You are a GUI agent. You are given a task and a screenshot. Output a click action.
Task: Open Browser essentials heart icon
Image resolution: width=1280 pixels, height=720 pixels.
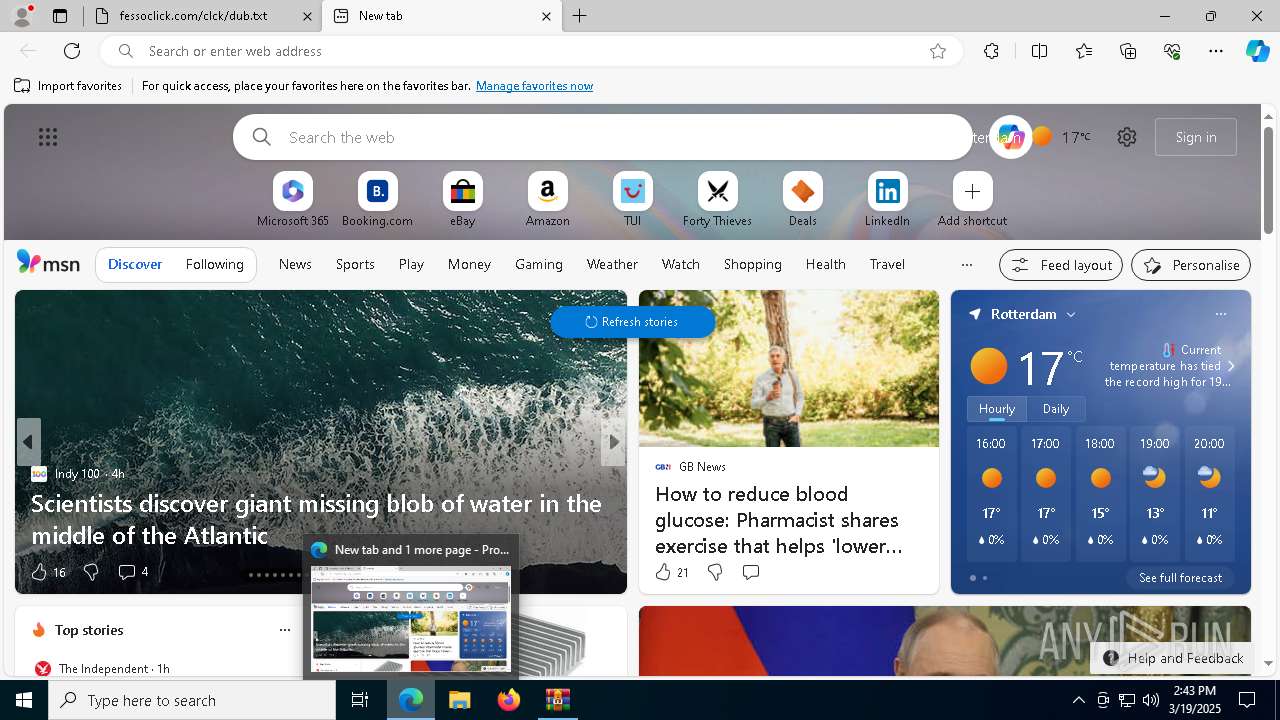pyautogui.click(x=1172, y=51)
